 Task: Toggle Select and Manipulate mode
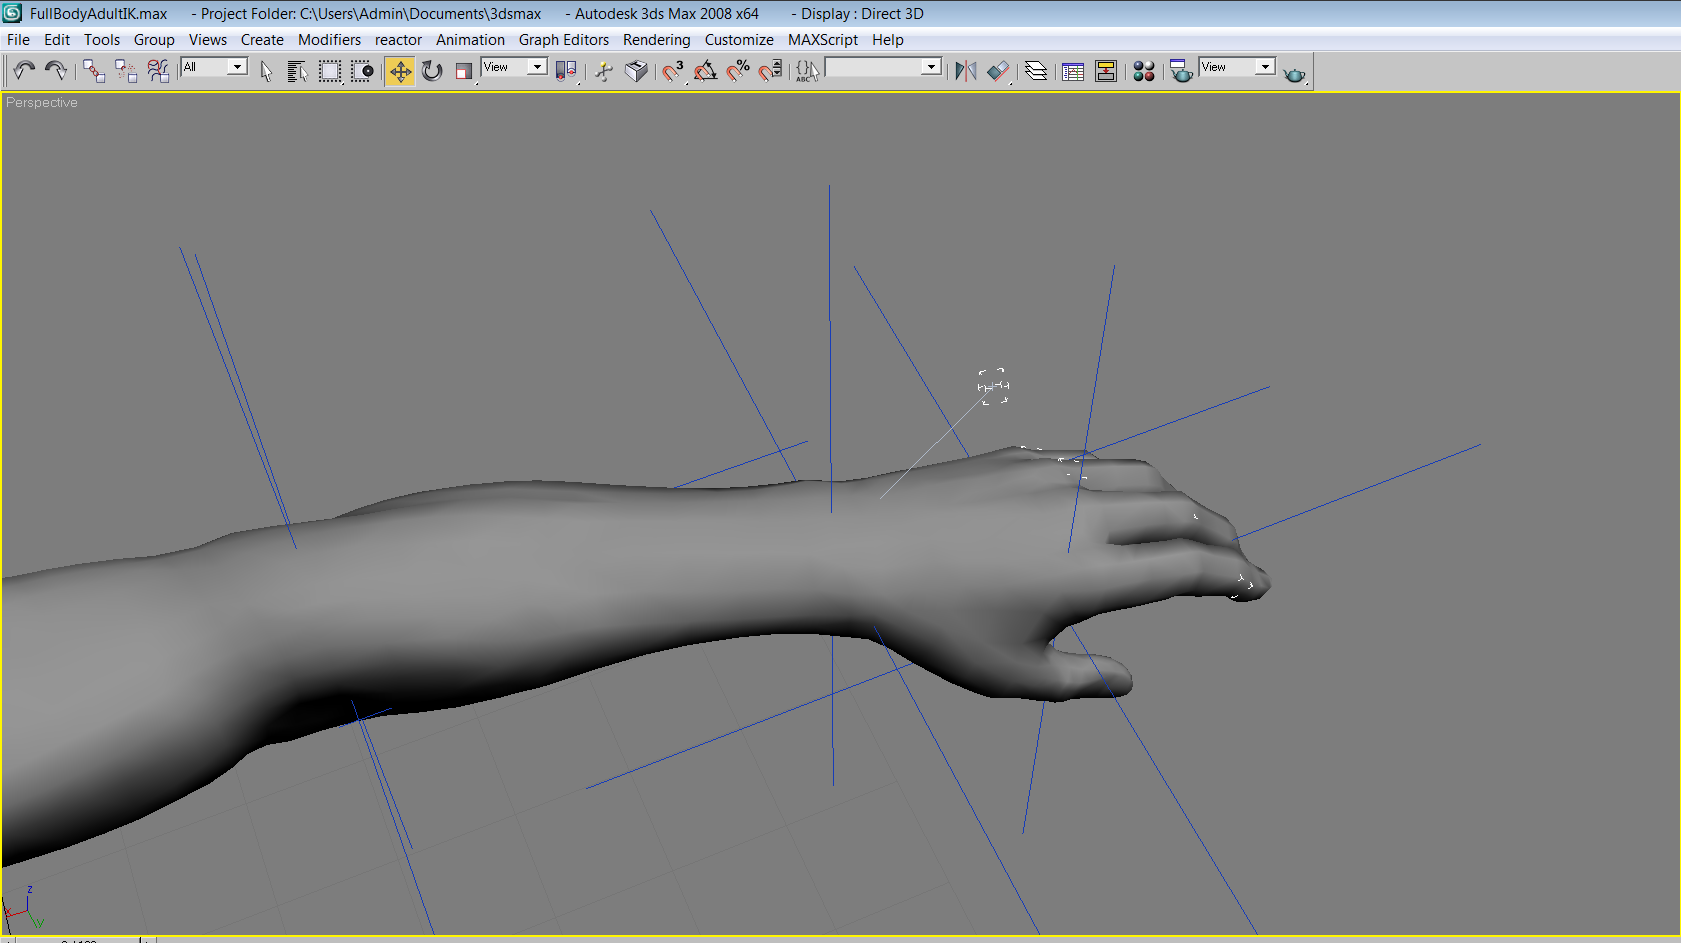[604, 70]
